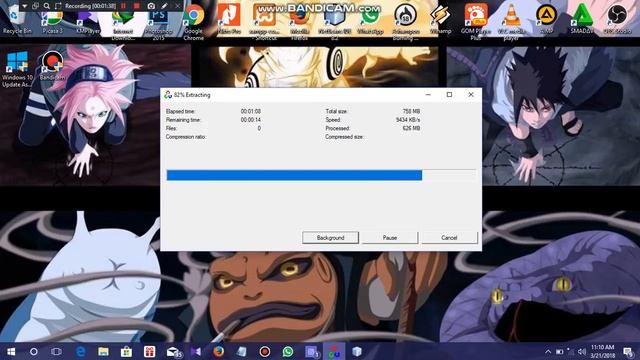640x360 pixels.
Task: Click the Background button in extracting dialog
Action: tap(330, 238)
